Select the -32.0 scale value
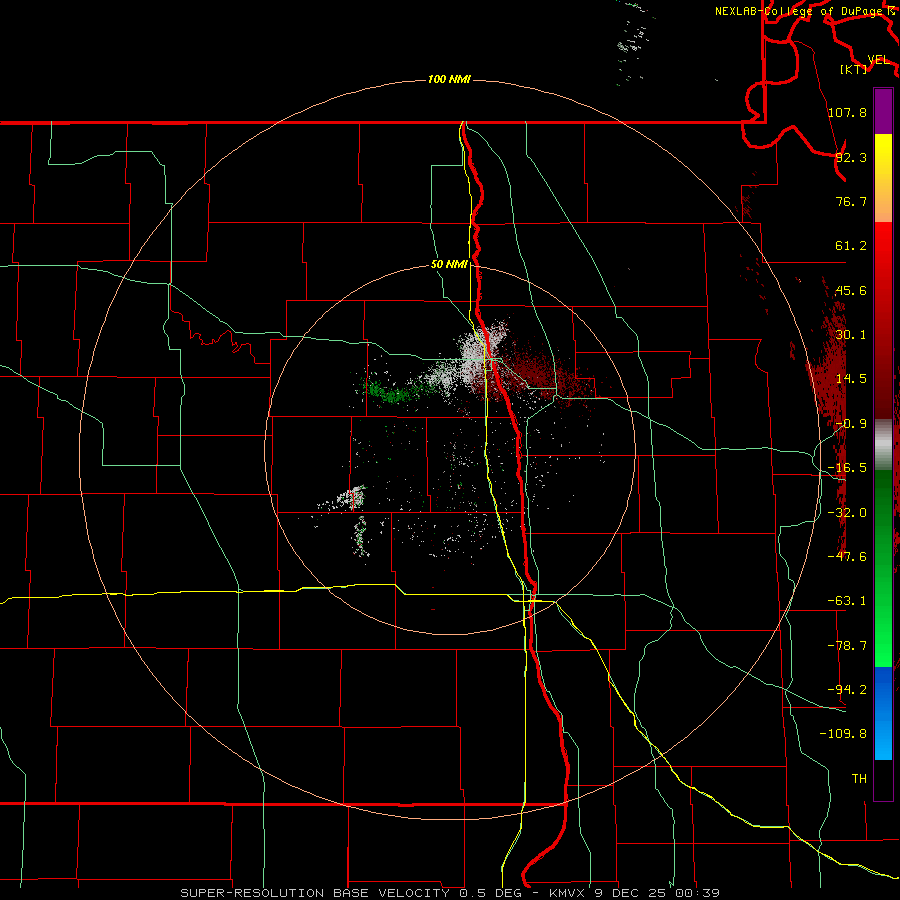The image size is (900, 900). coord(847,513)
